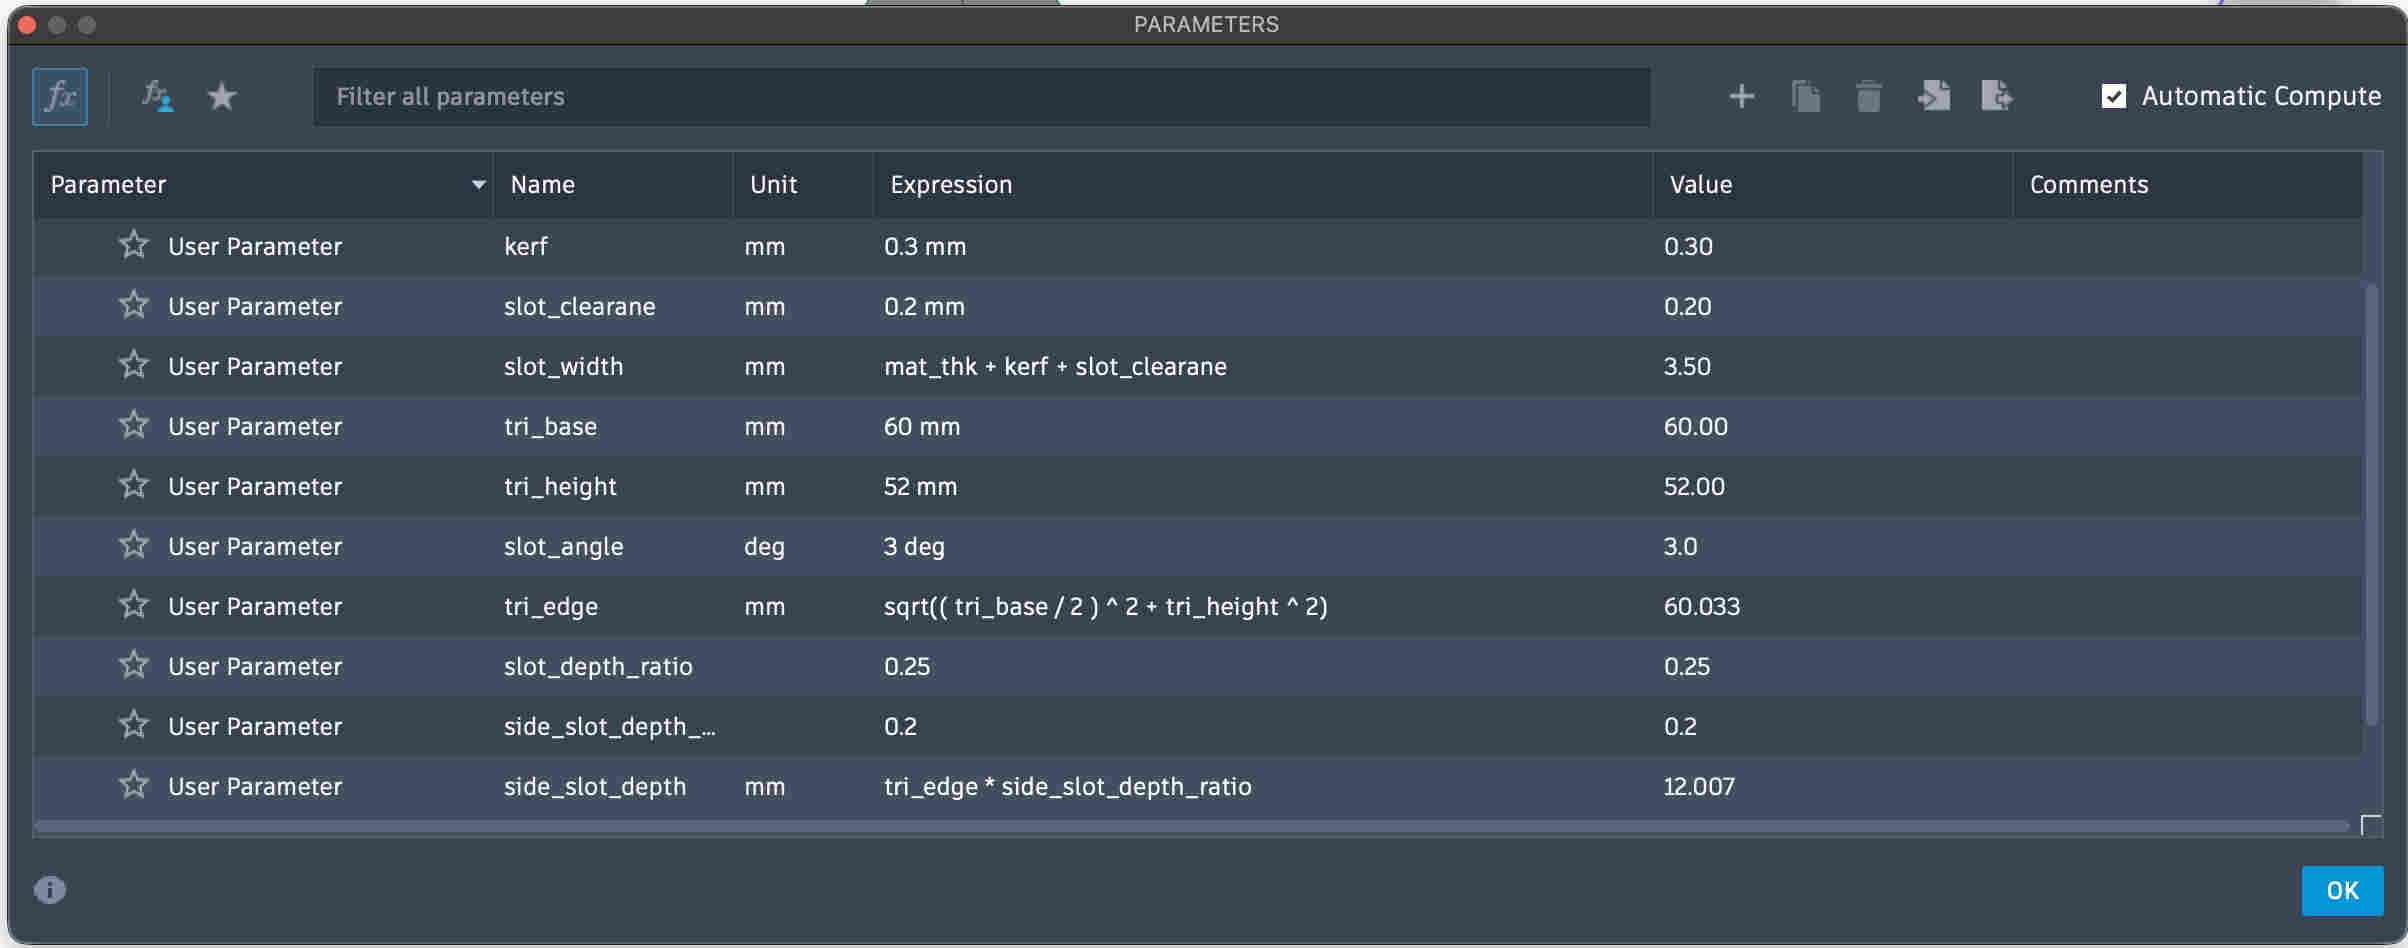Delete selected parameter with trash icon
The height and width of the screenshot is (948, 2408).
pyautogui.click(x=1868, y=97)
